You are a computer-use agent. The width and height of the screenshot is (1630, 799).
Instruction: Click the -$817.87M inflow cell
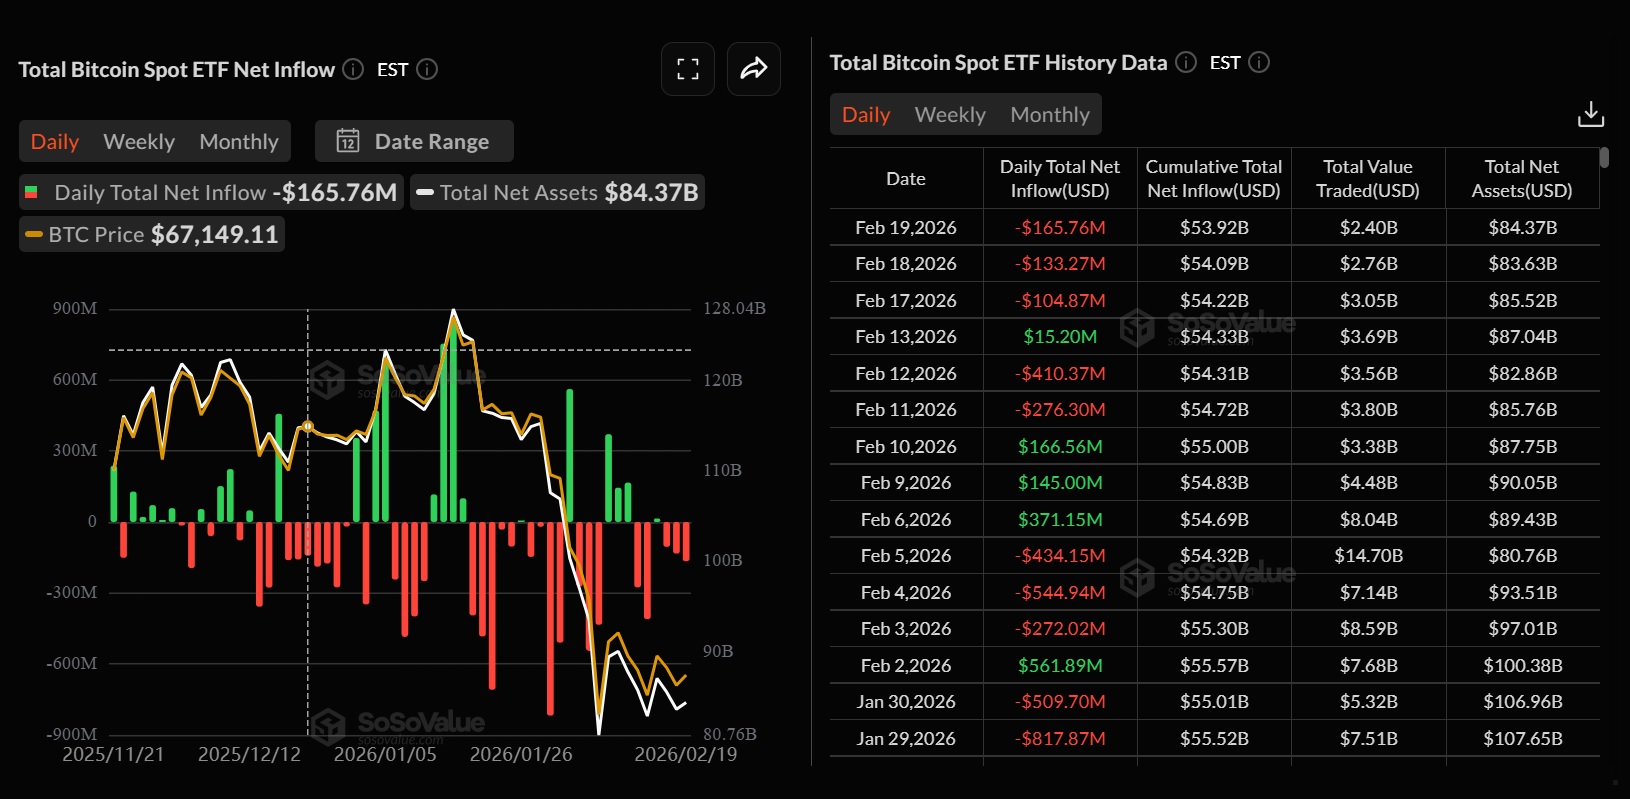pos(1060,738)
